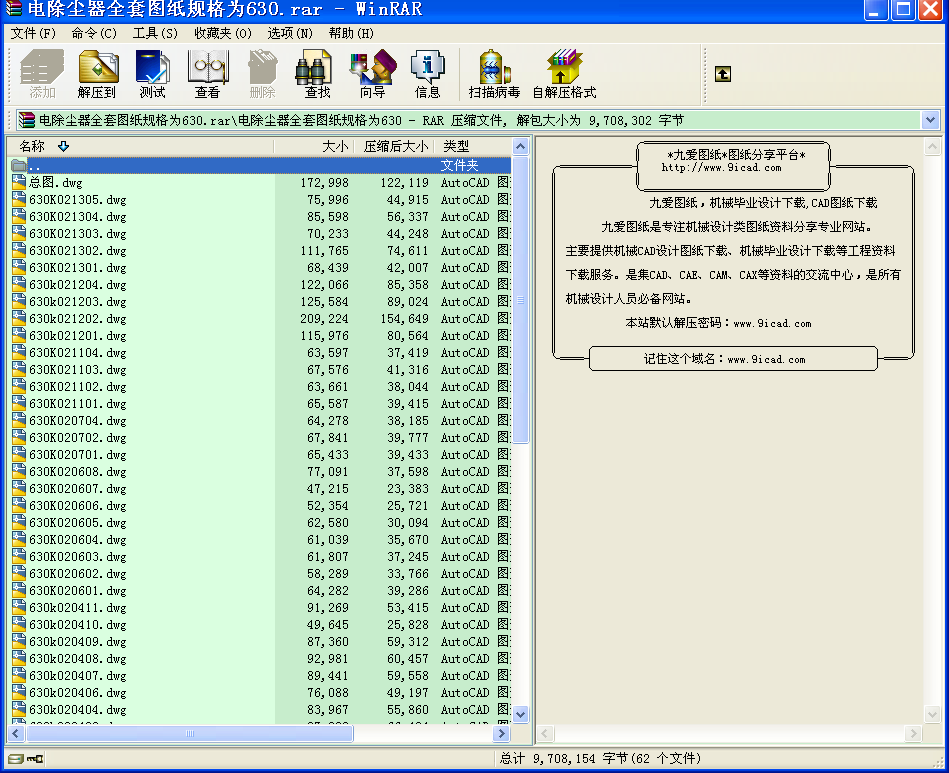Expand the archive path dropdown arrow

click(x=930, y=120)
